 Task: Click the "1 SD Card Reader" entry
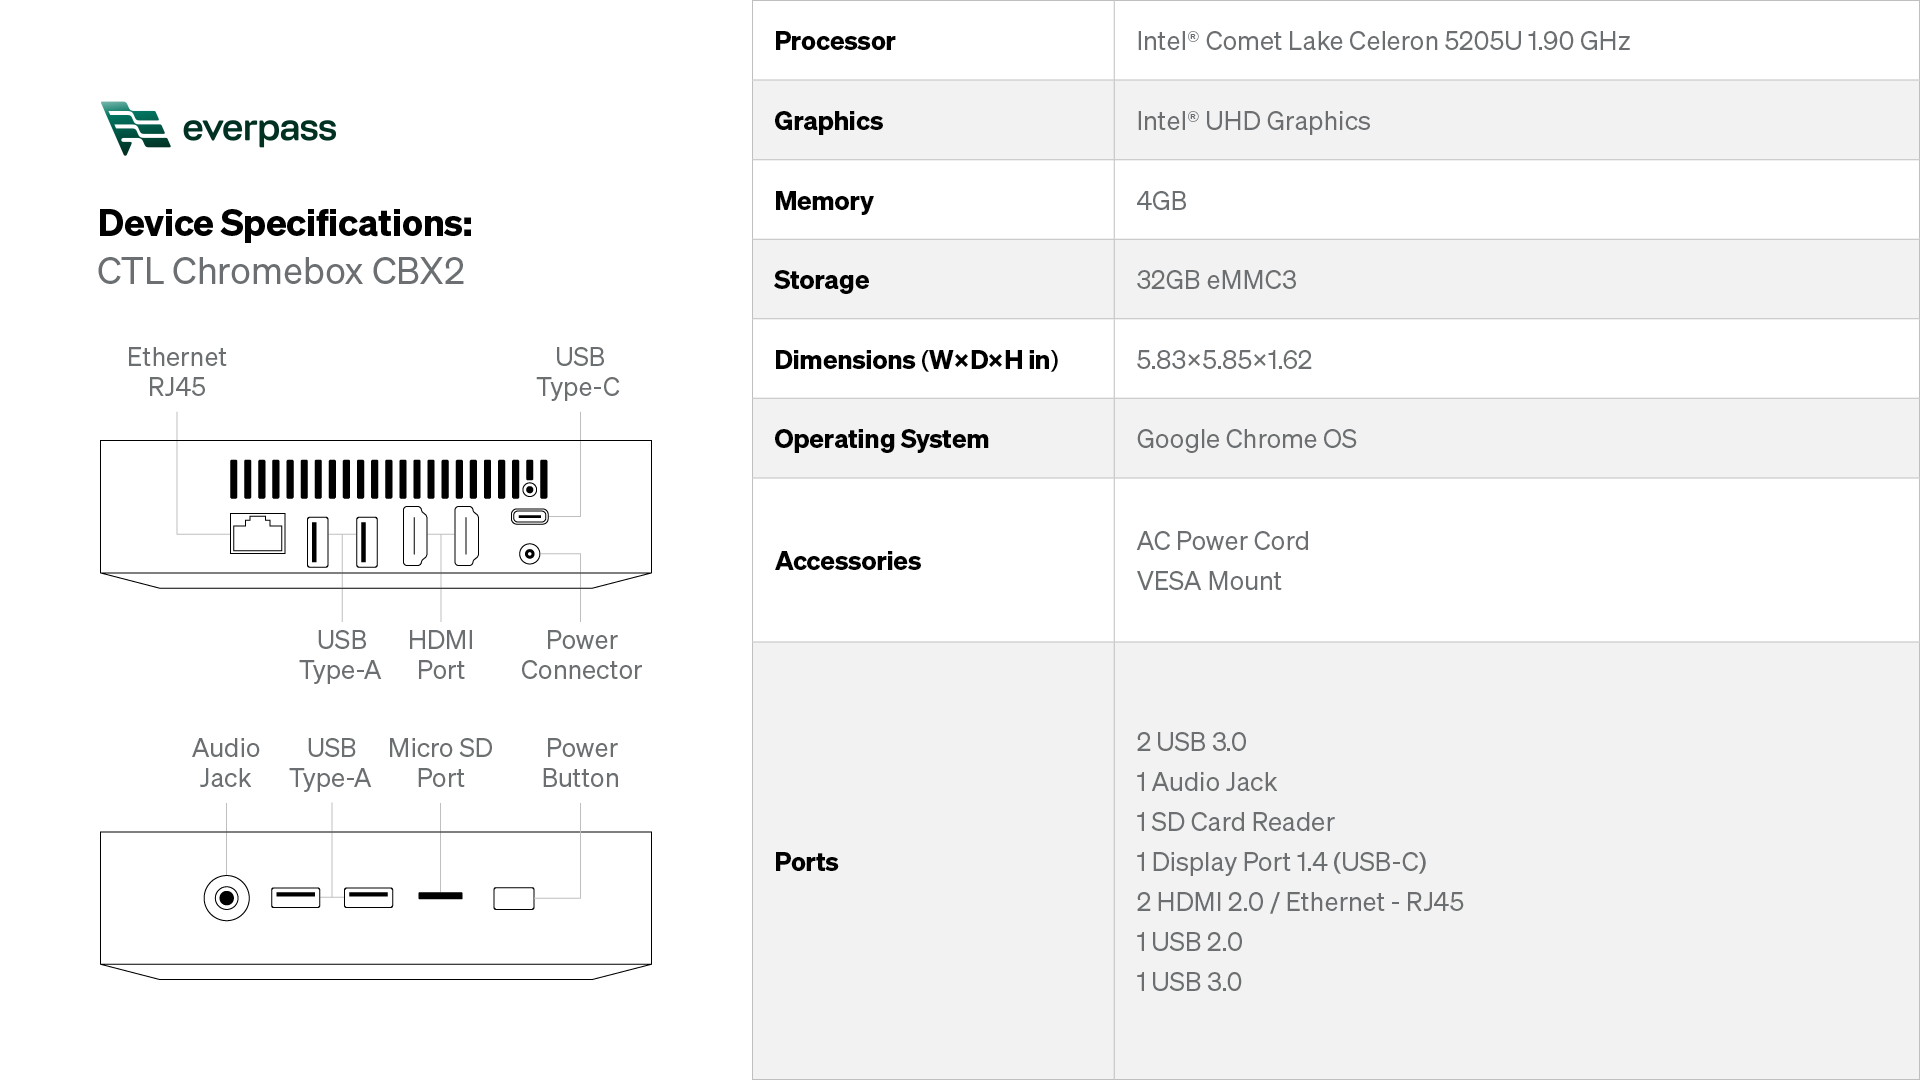point(1235,822)
